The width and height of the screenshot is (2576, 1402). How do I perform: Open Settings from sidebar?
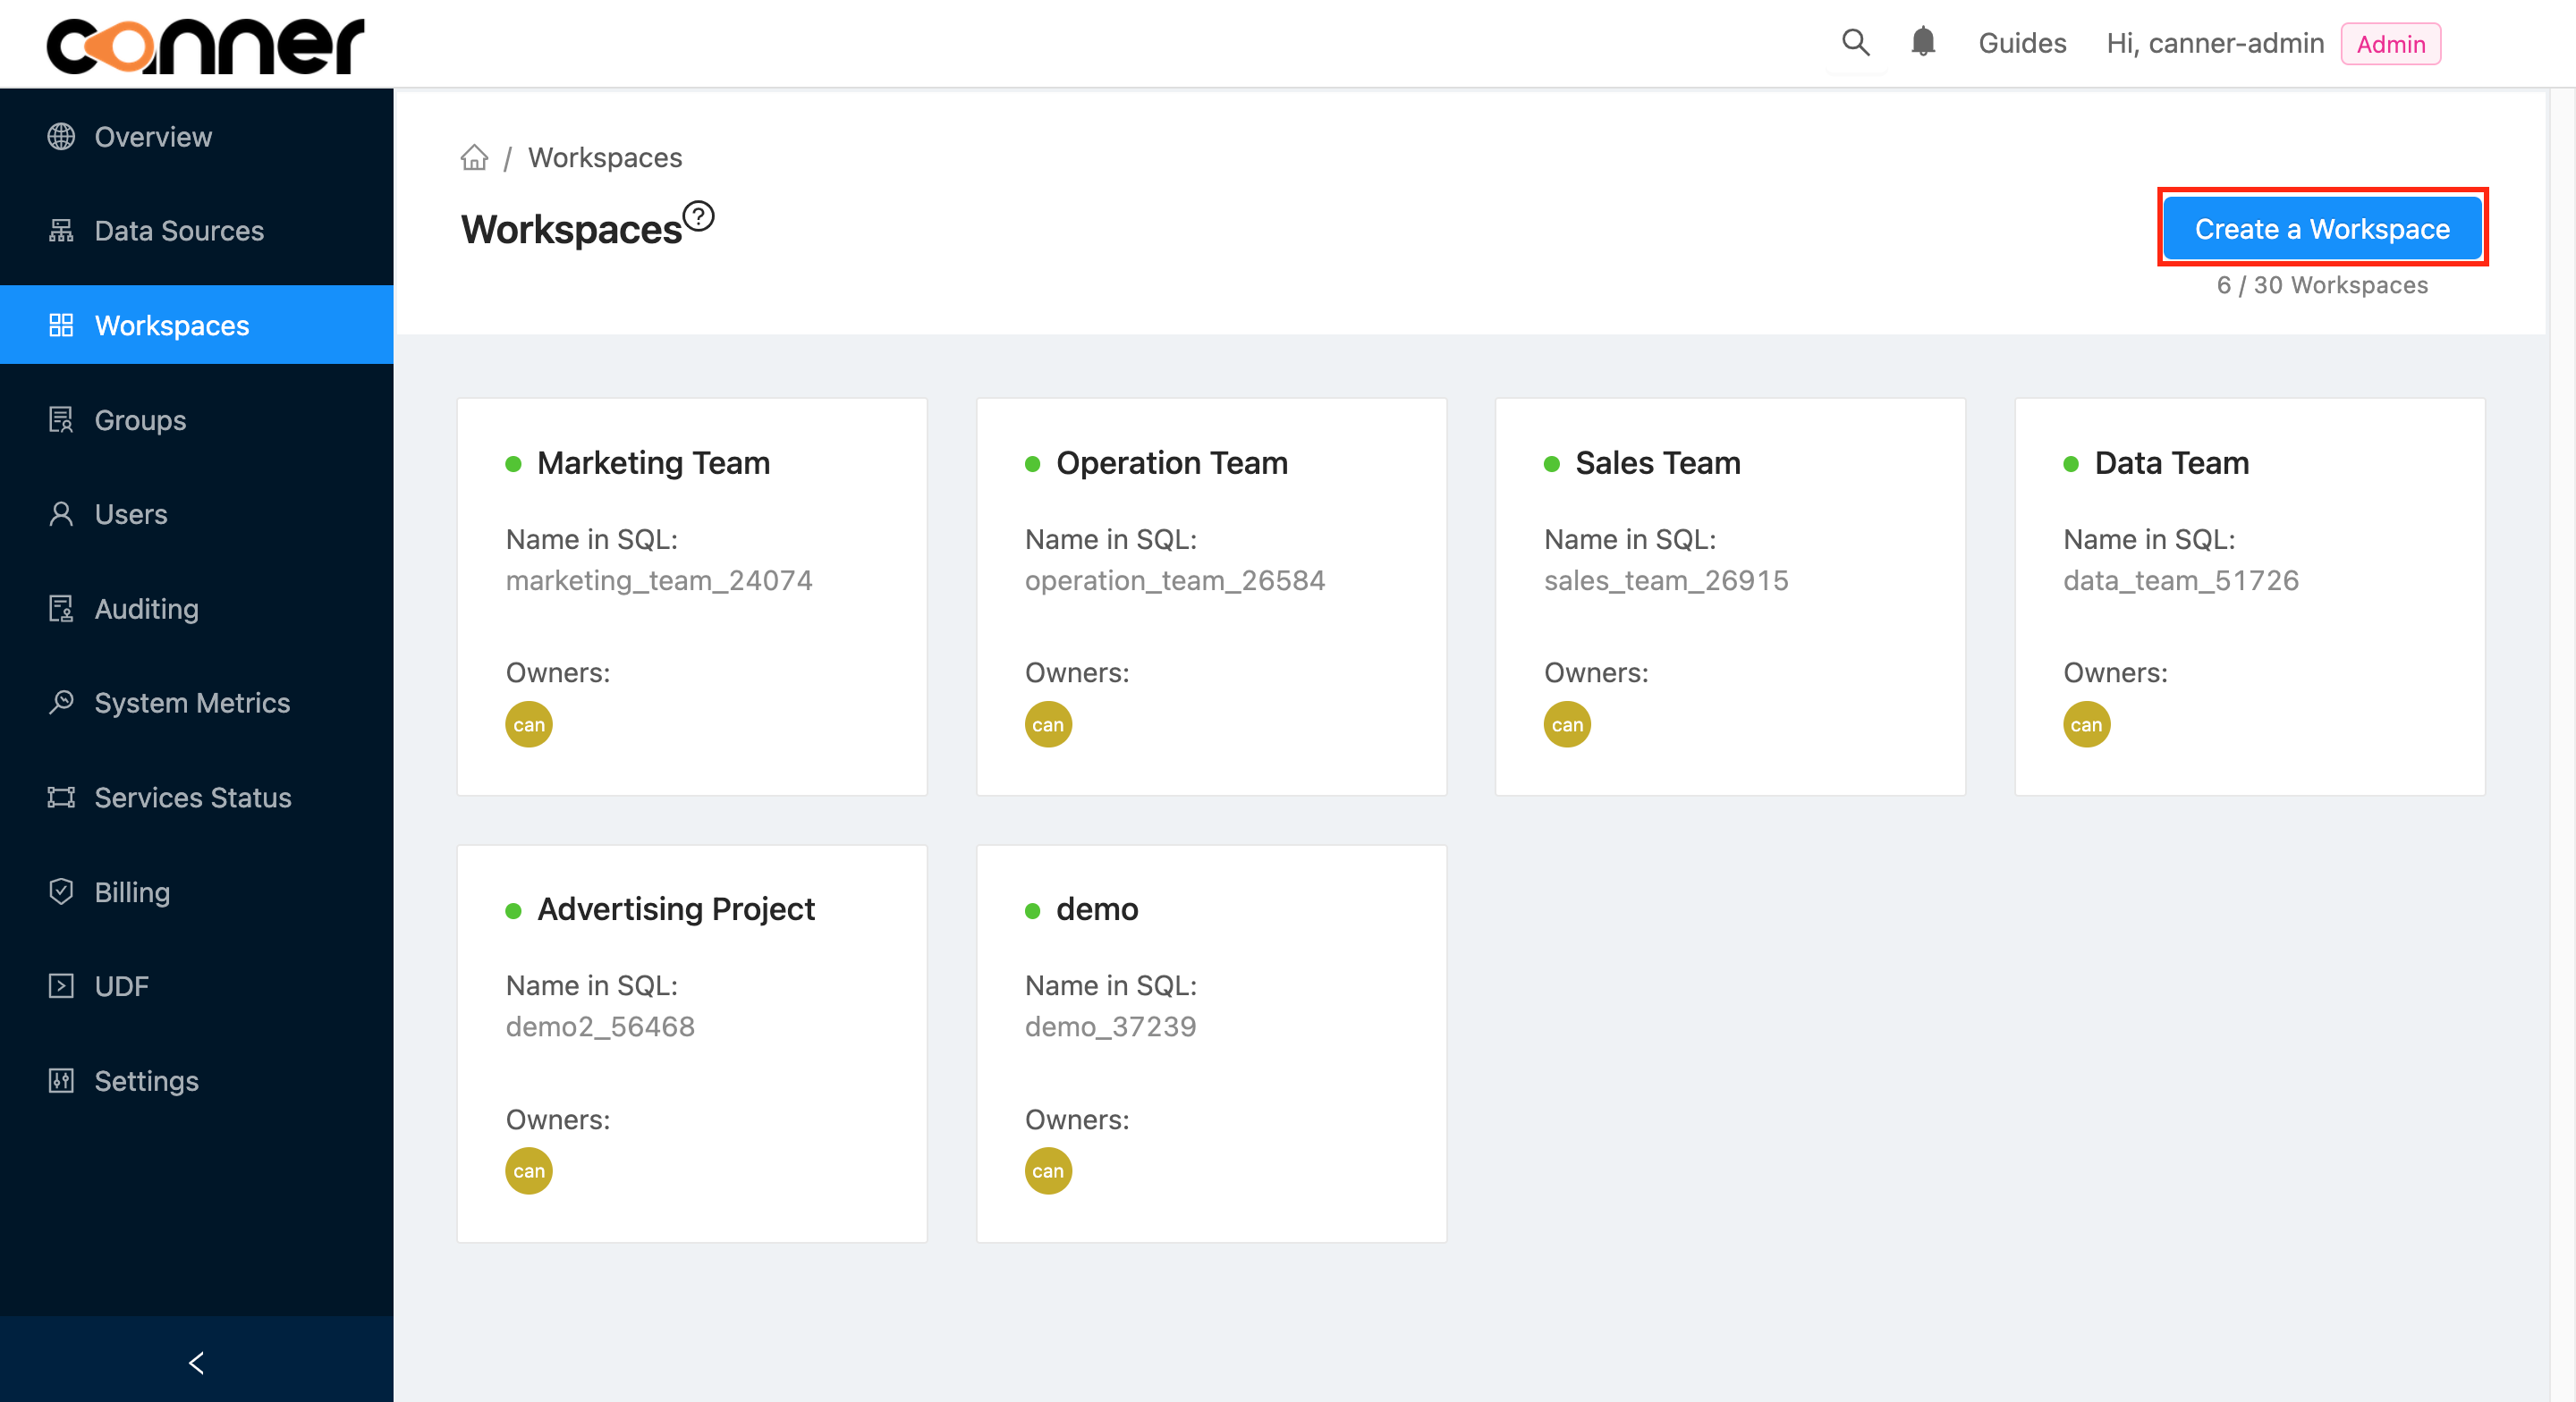click(196, 1080)
